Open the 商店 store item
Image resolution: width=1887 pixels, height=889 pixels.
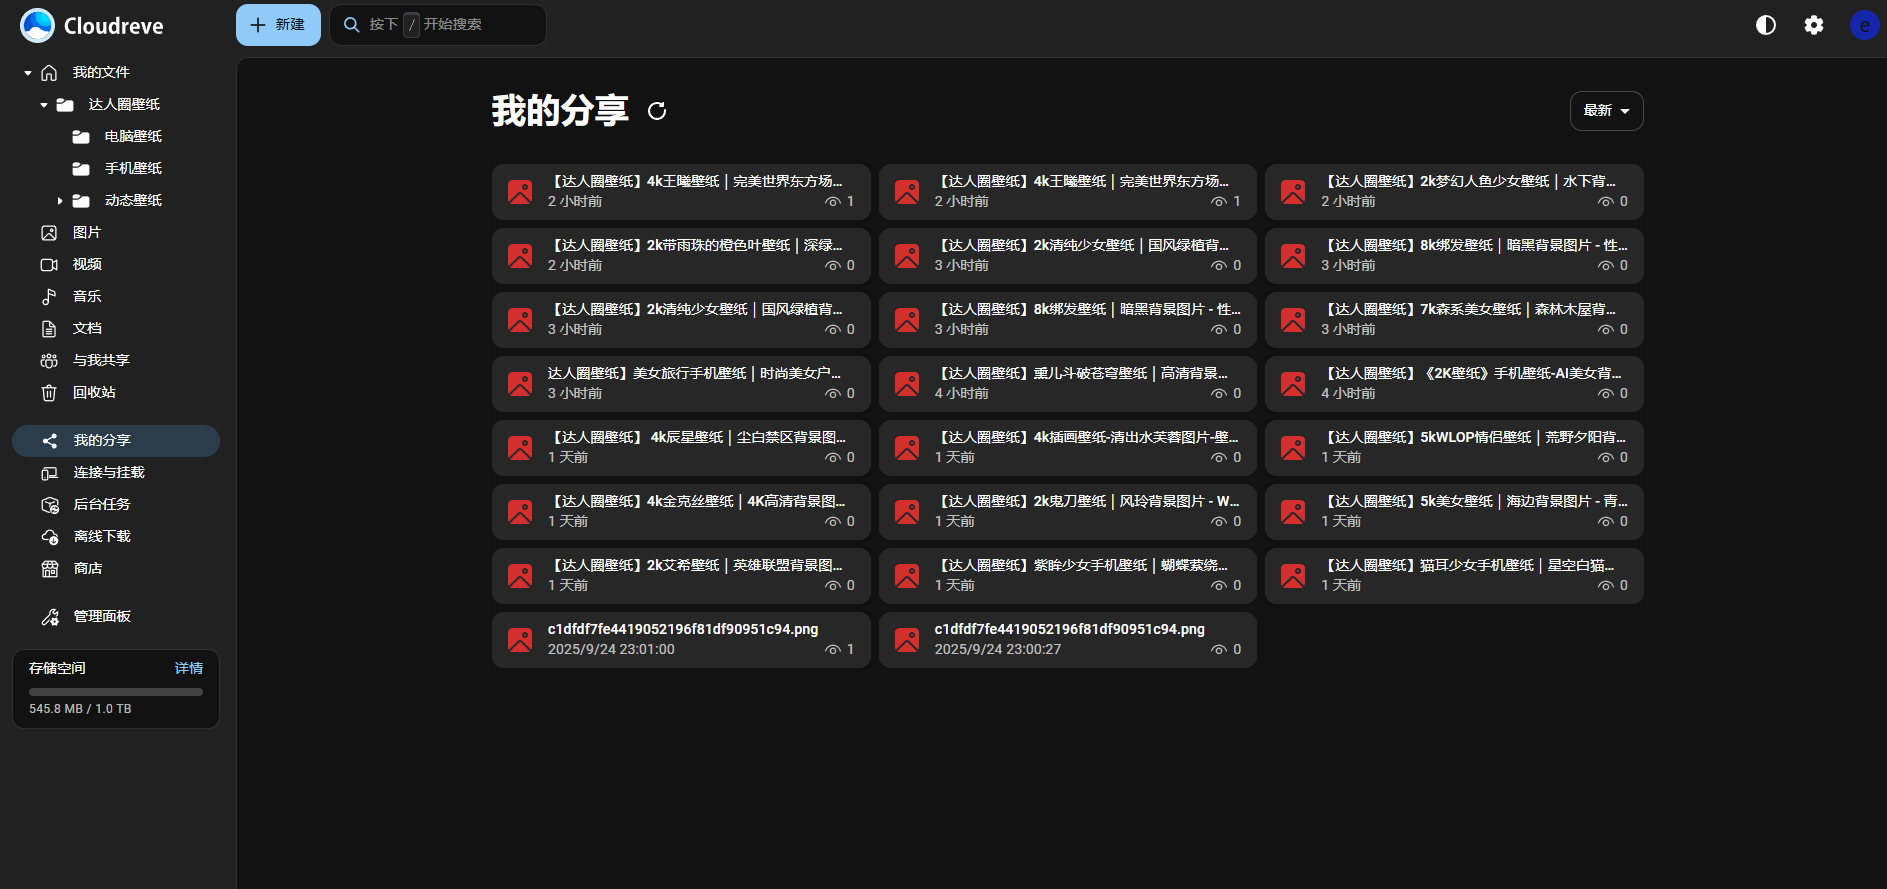point(87,569)
